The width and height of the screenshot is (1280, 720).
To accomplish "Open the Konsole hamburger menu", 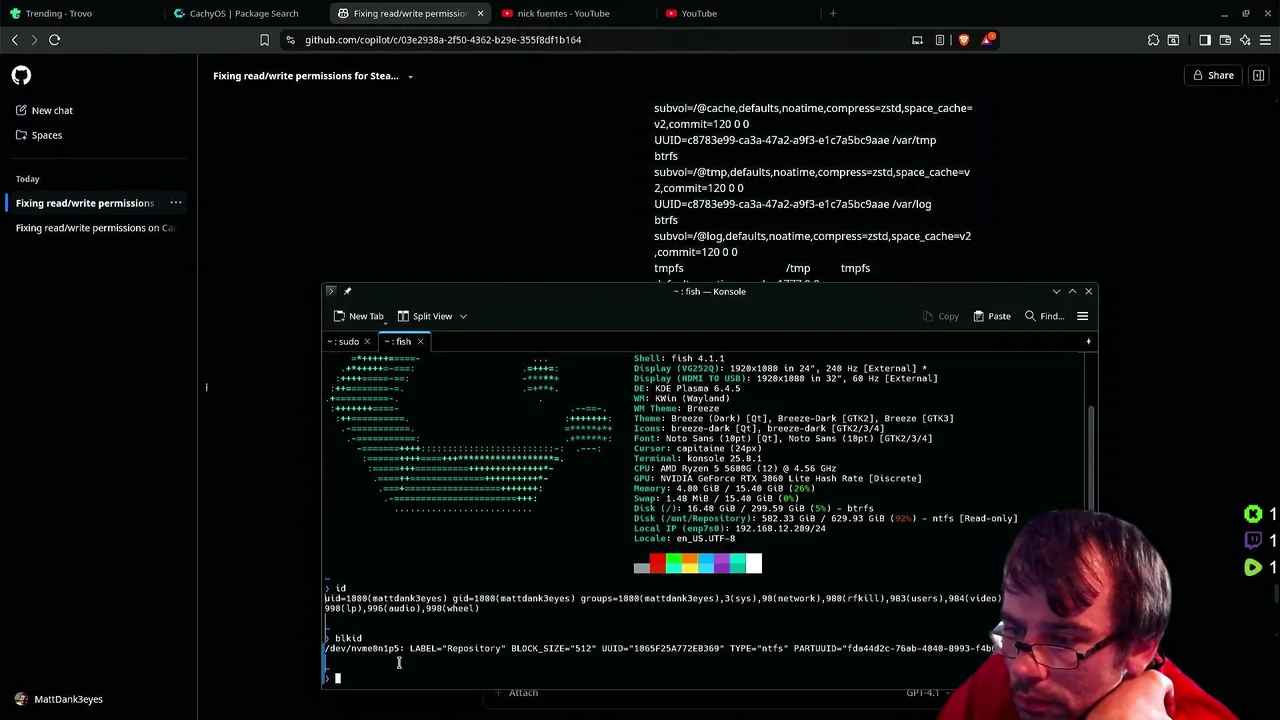I will pyautogui.click(x=1082, y=316).
